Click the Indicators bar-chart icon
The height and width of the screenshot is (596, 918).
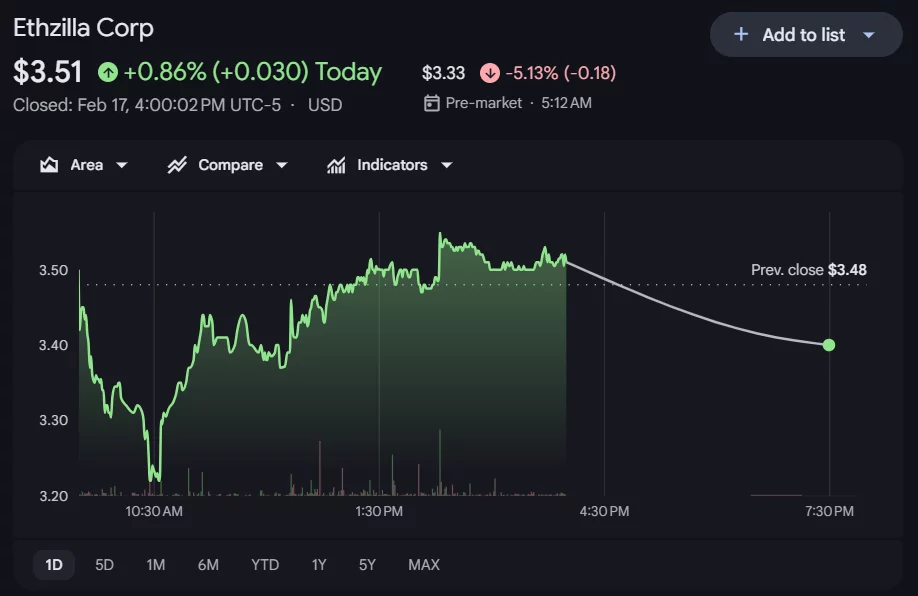[x=336, y=164]
